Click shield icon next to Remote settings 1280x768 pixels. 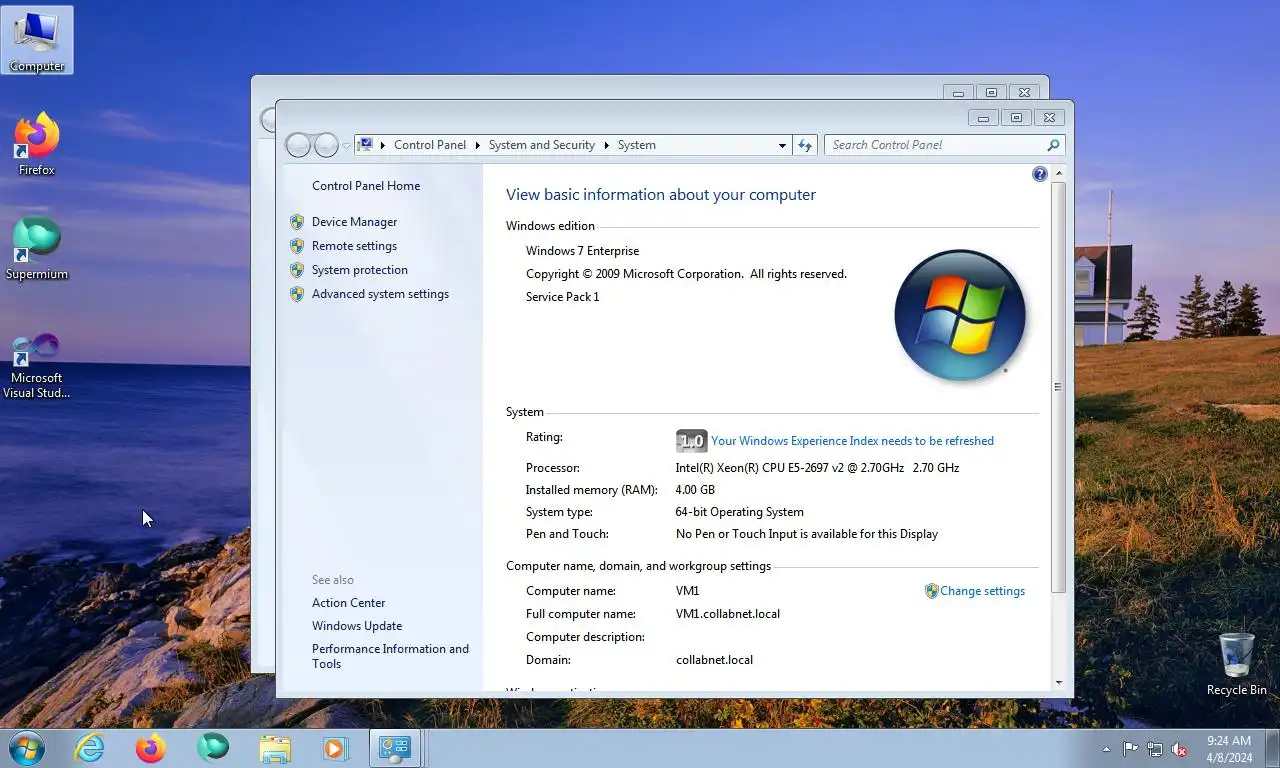(x=297, y=246)
